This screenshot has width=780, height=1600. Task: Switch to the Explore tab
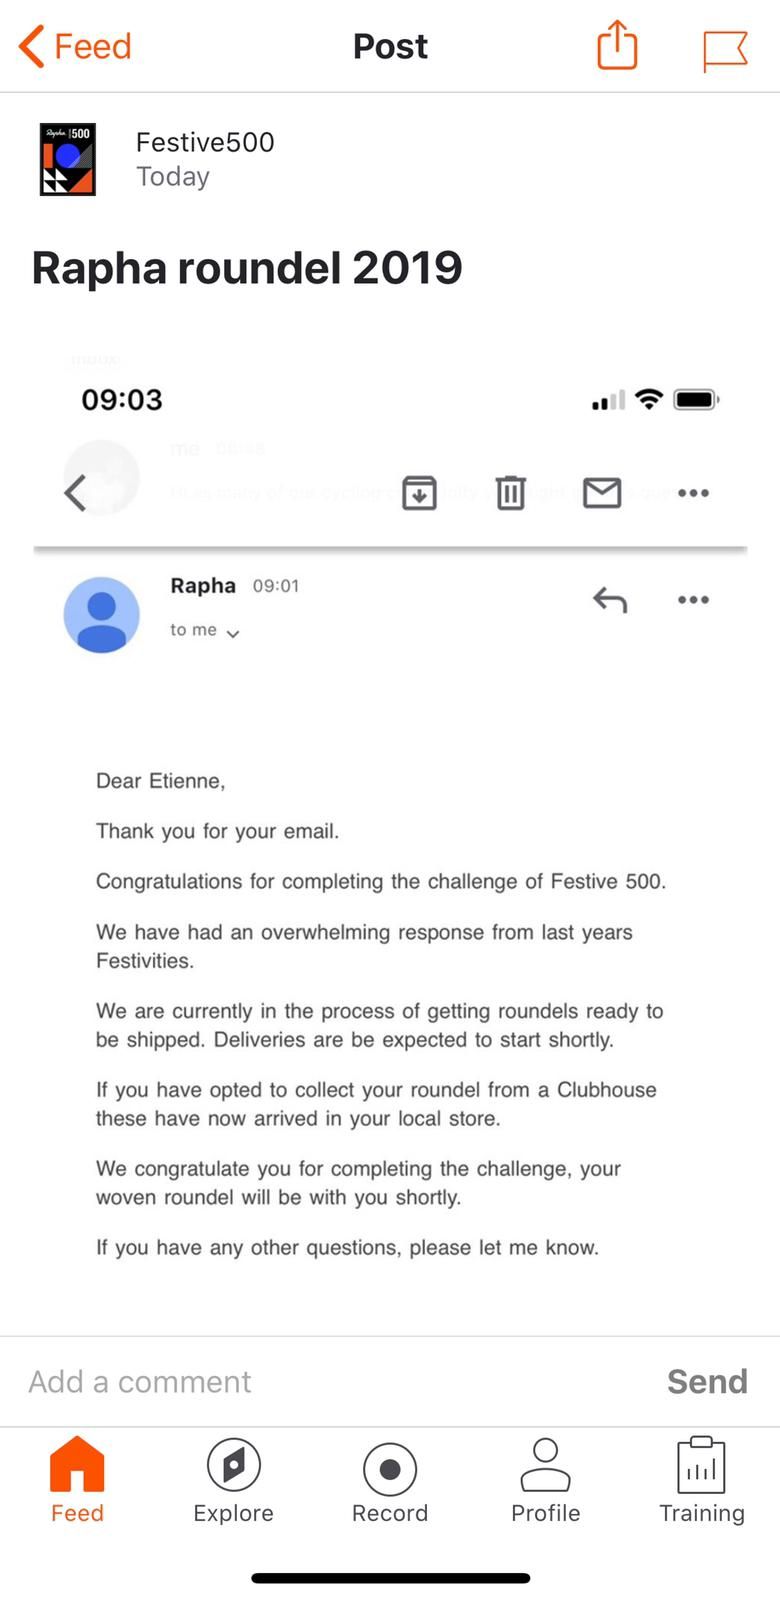pyautogui.click(x=233, y=1481)
